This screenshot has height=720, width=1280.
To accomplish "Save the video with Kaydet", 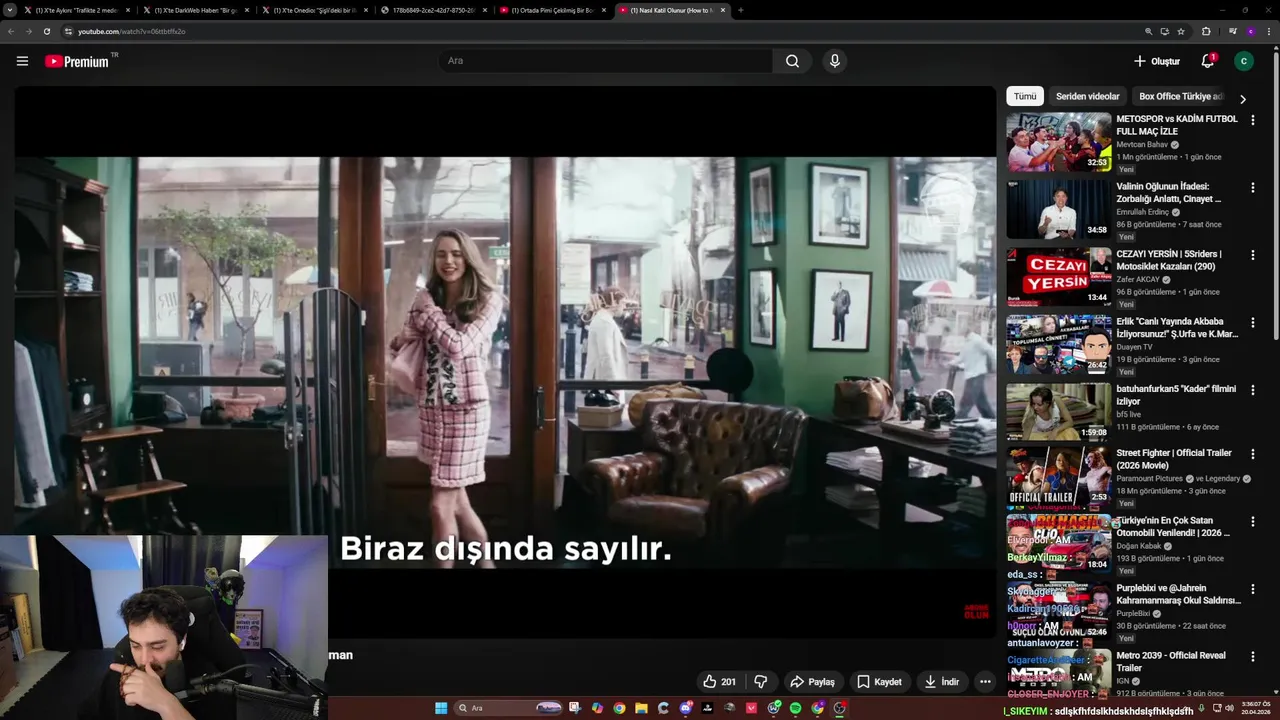I will (x=880, y=682).
